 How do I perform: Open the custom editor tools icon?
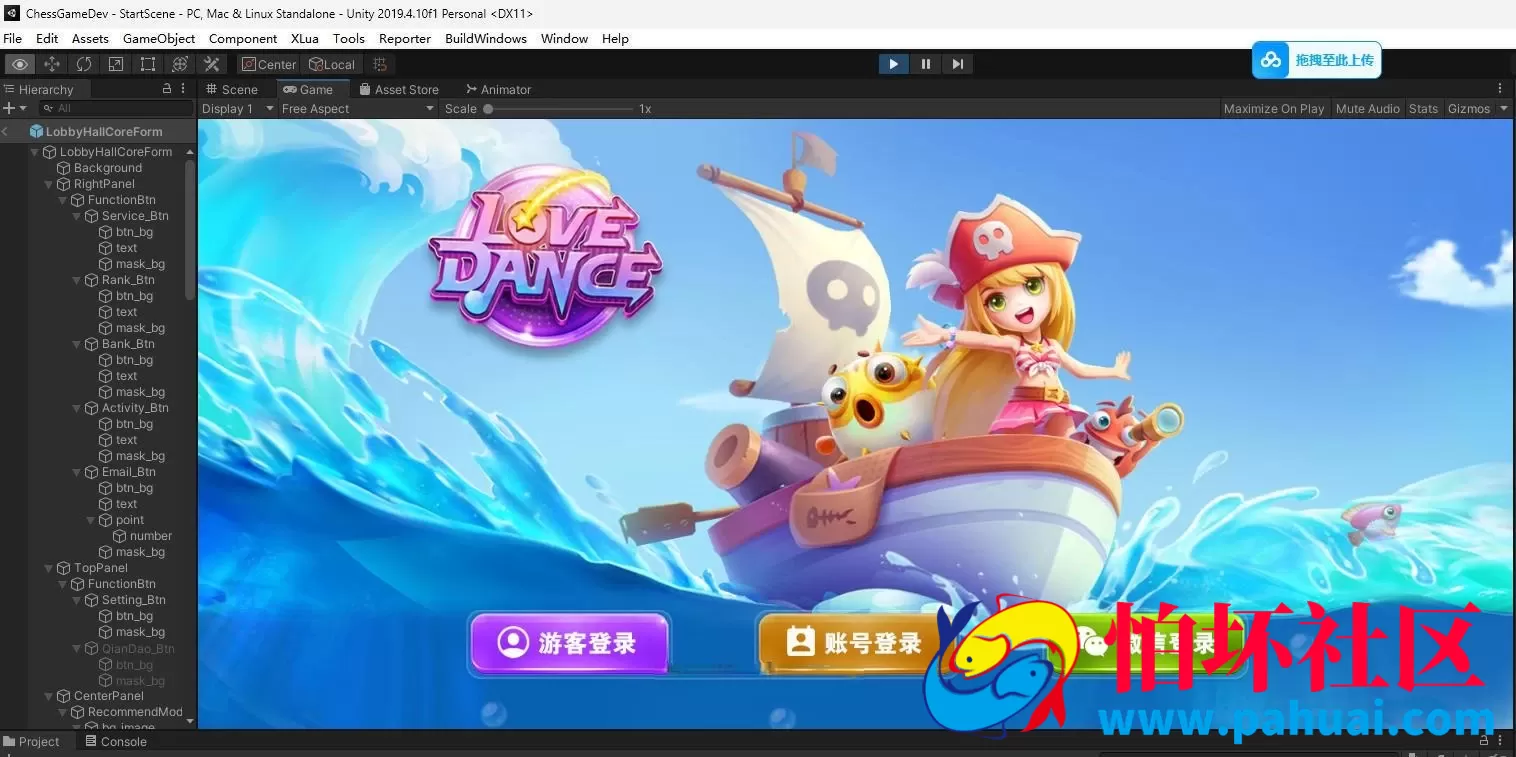[x=212, y=64]
